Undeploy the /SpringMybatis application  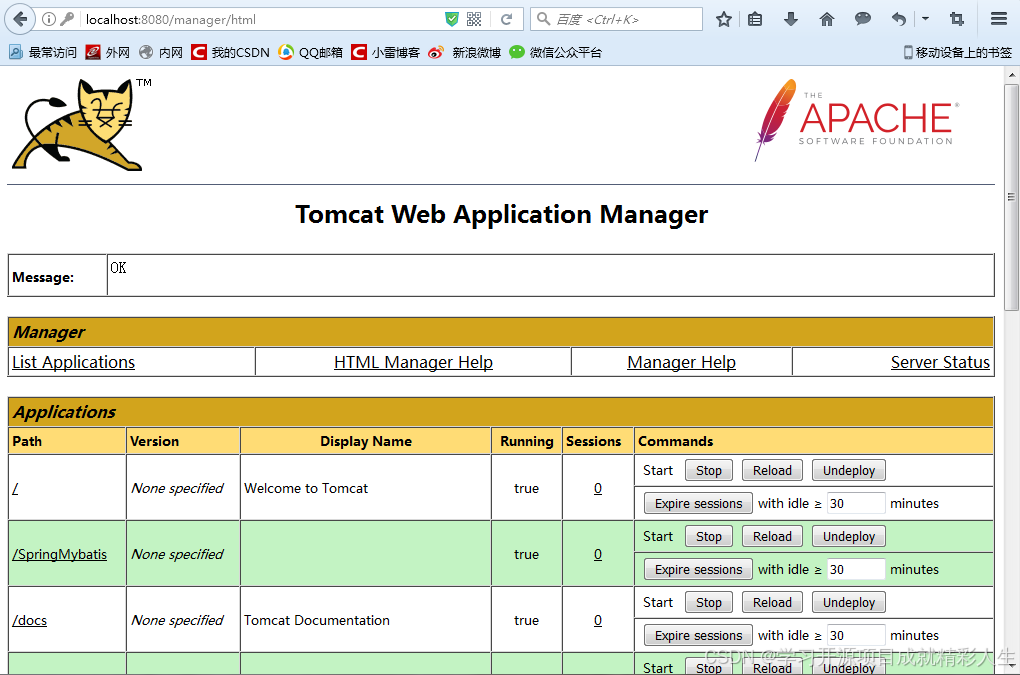click(x=848, y=536)
